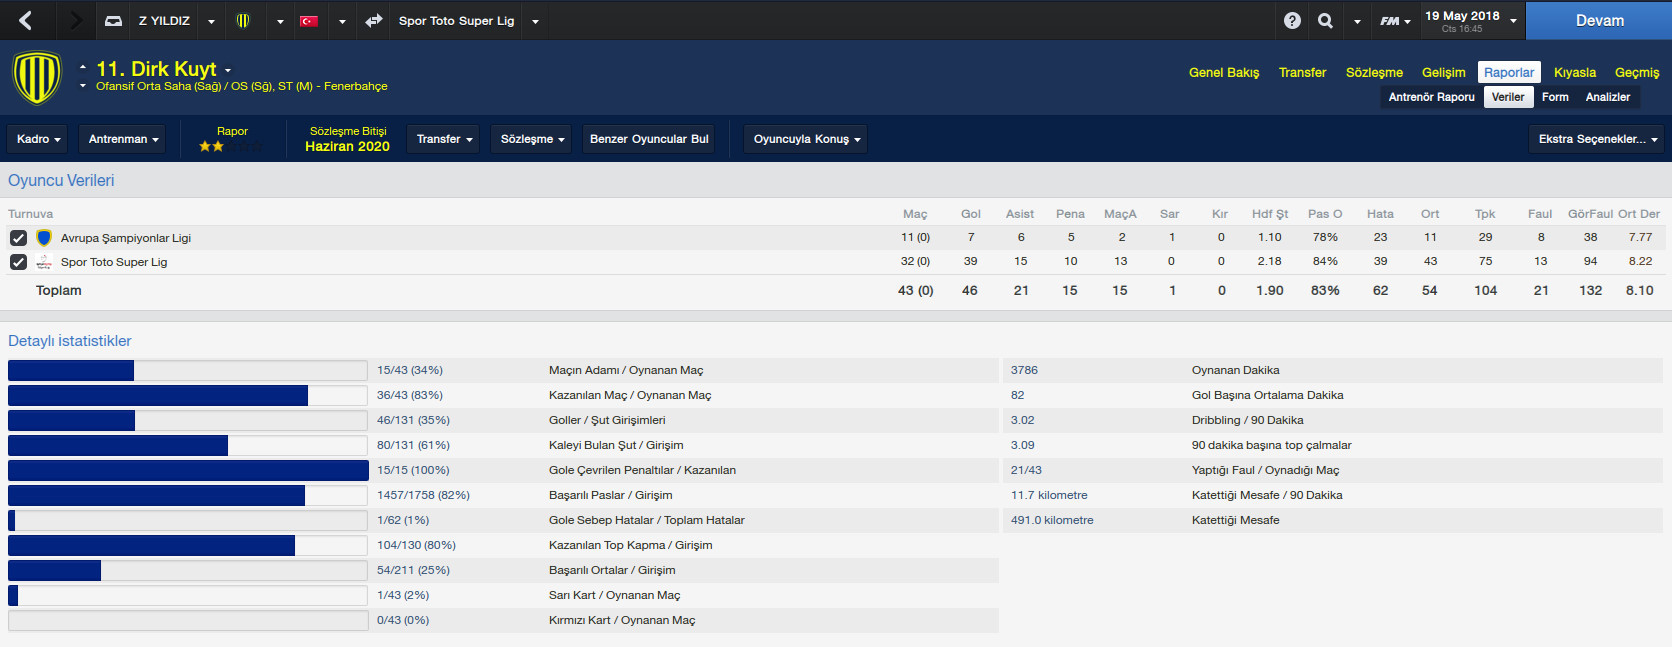Click the Avrupa Şampiyonlar Ligi row name

point(126,238)
